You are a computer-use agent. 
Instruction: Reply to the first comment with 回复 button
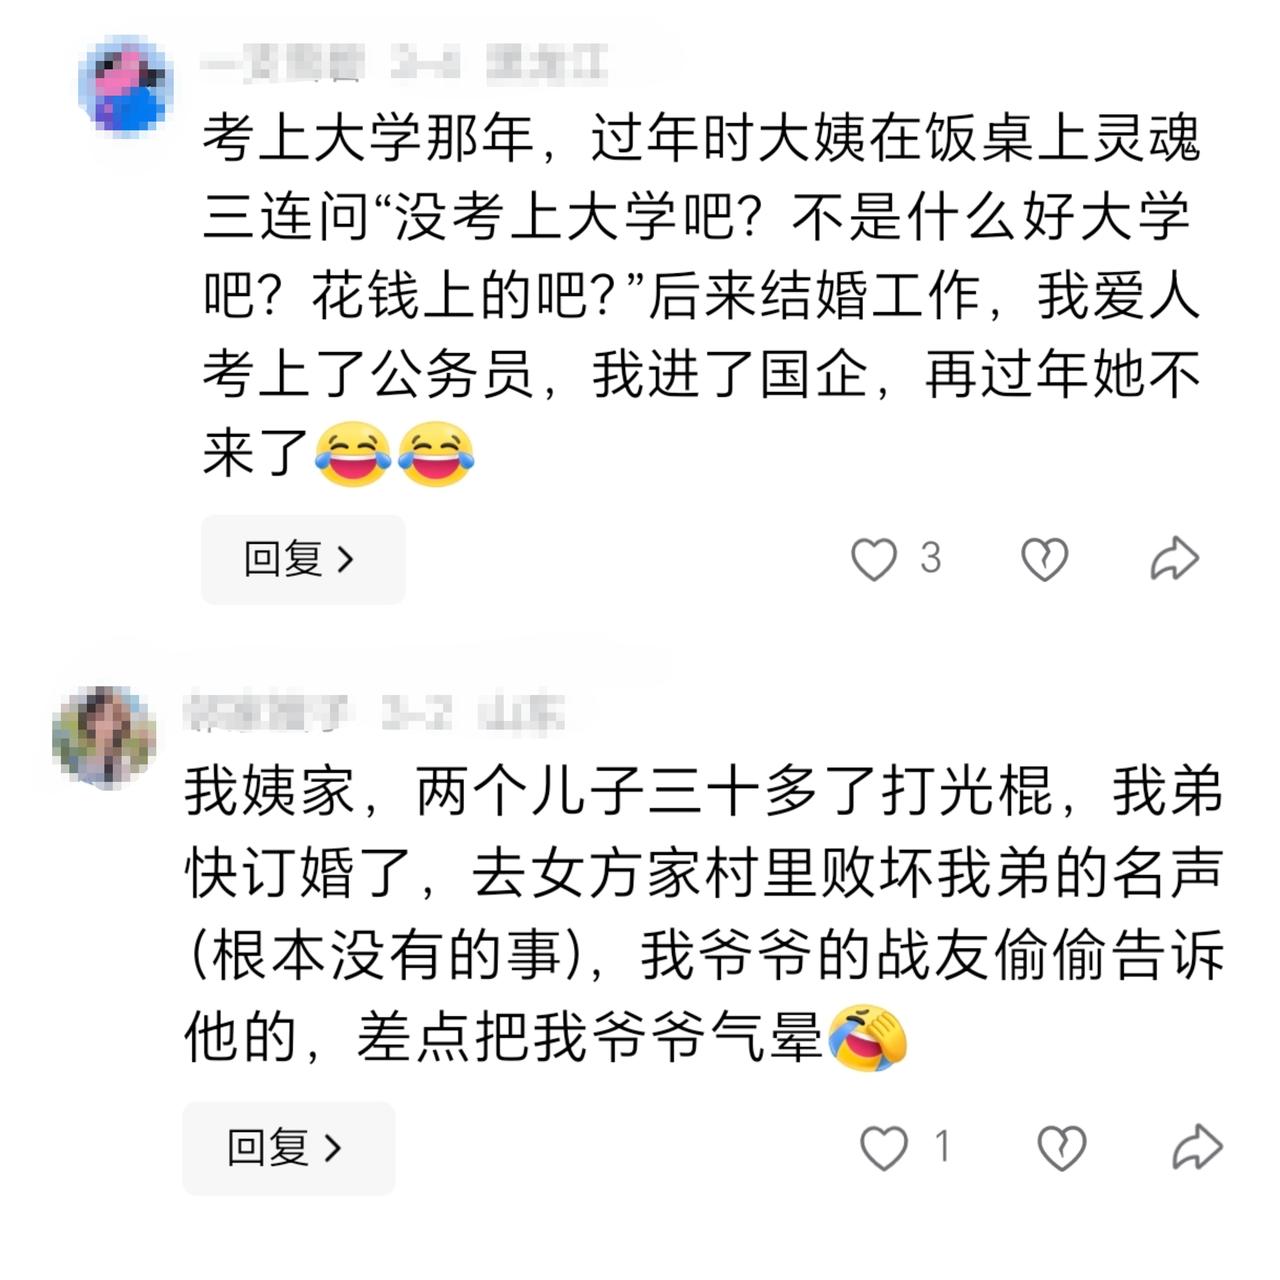click(303, 559)
